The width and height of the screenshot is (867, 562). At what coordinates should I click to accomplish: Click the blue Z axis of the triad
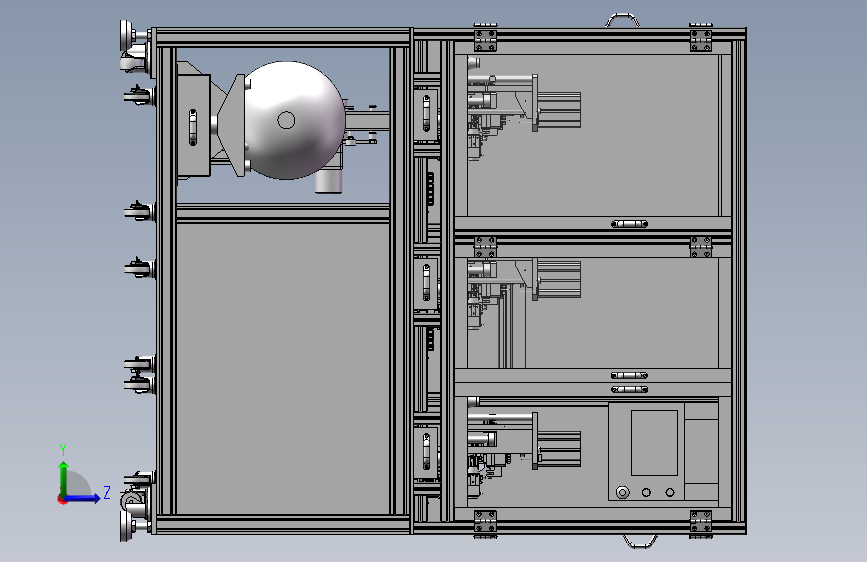pos(83,498)
